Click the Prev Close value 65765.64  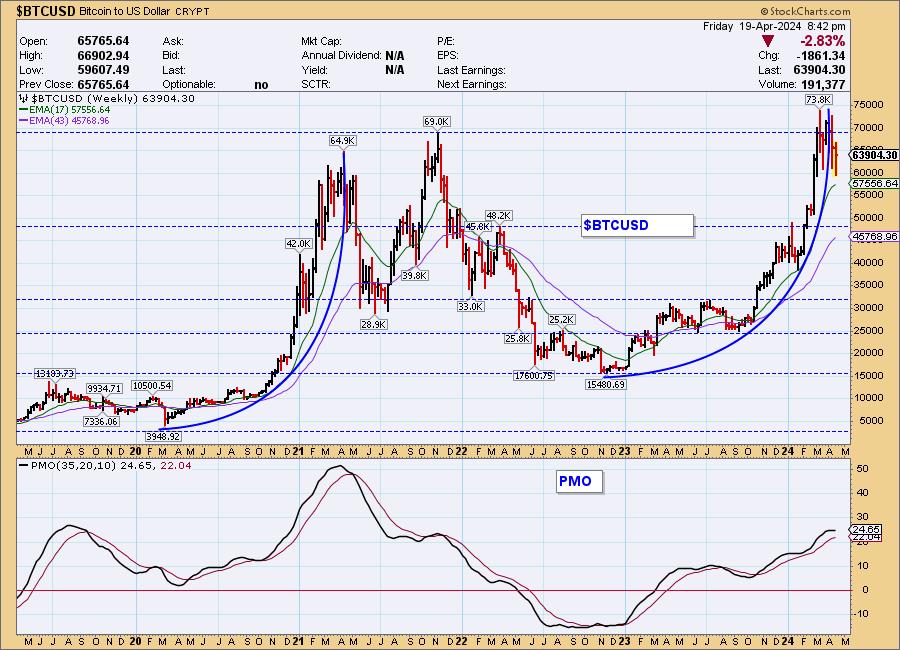pos(103,84)
